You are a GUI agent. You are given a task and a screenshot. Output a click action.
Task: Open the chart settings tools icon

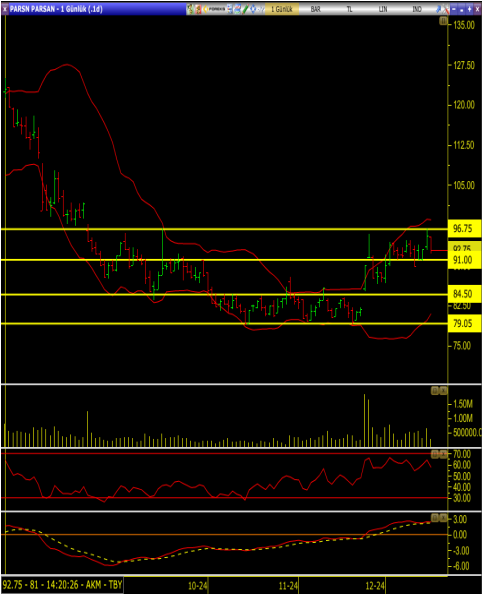point(446,9)
